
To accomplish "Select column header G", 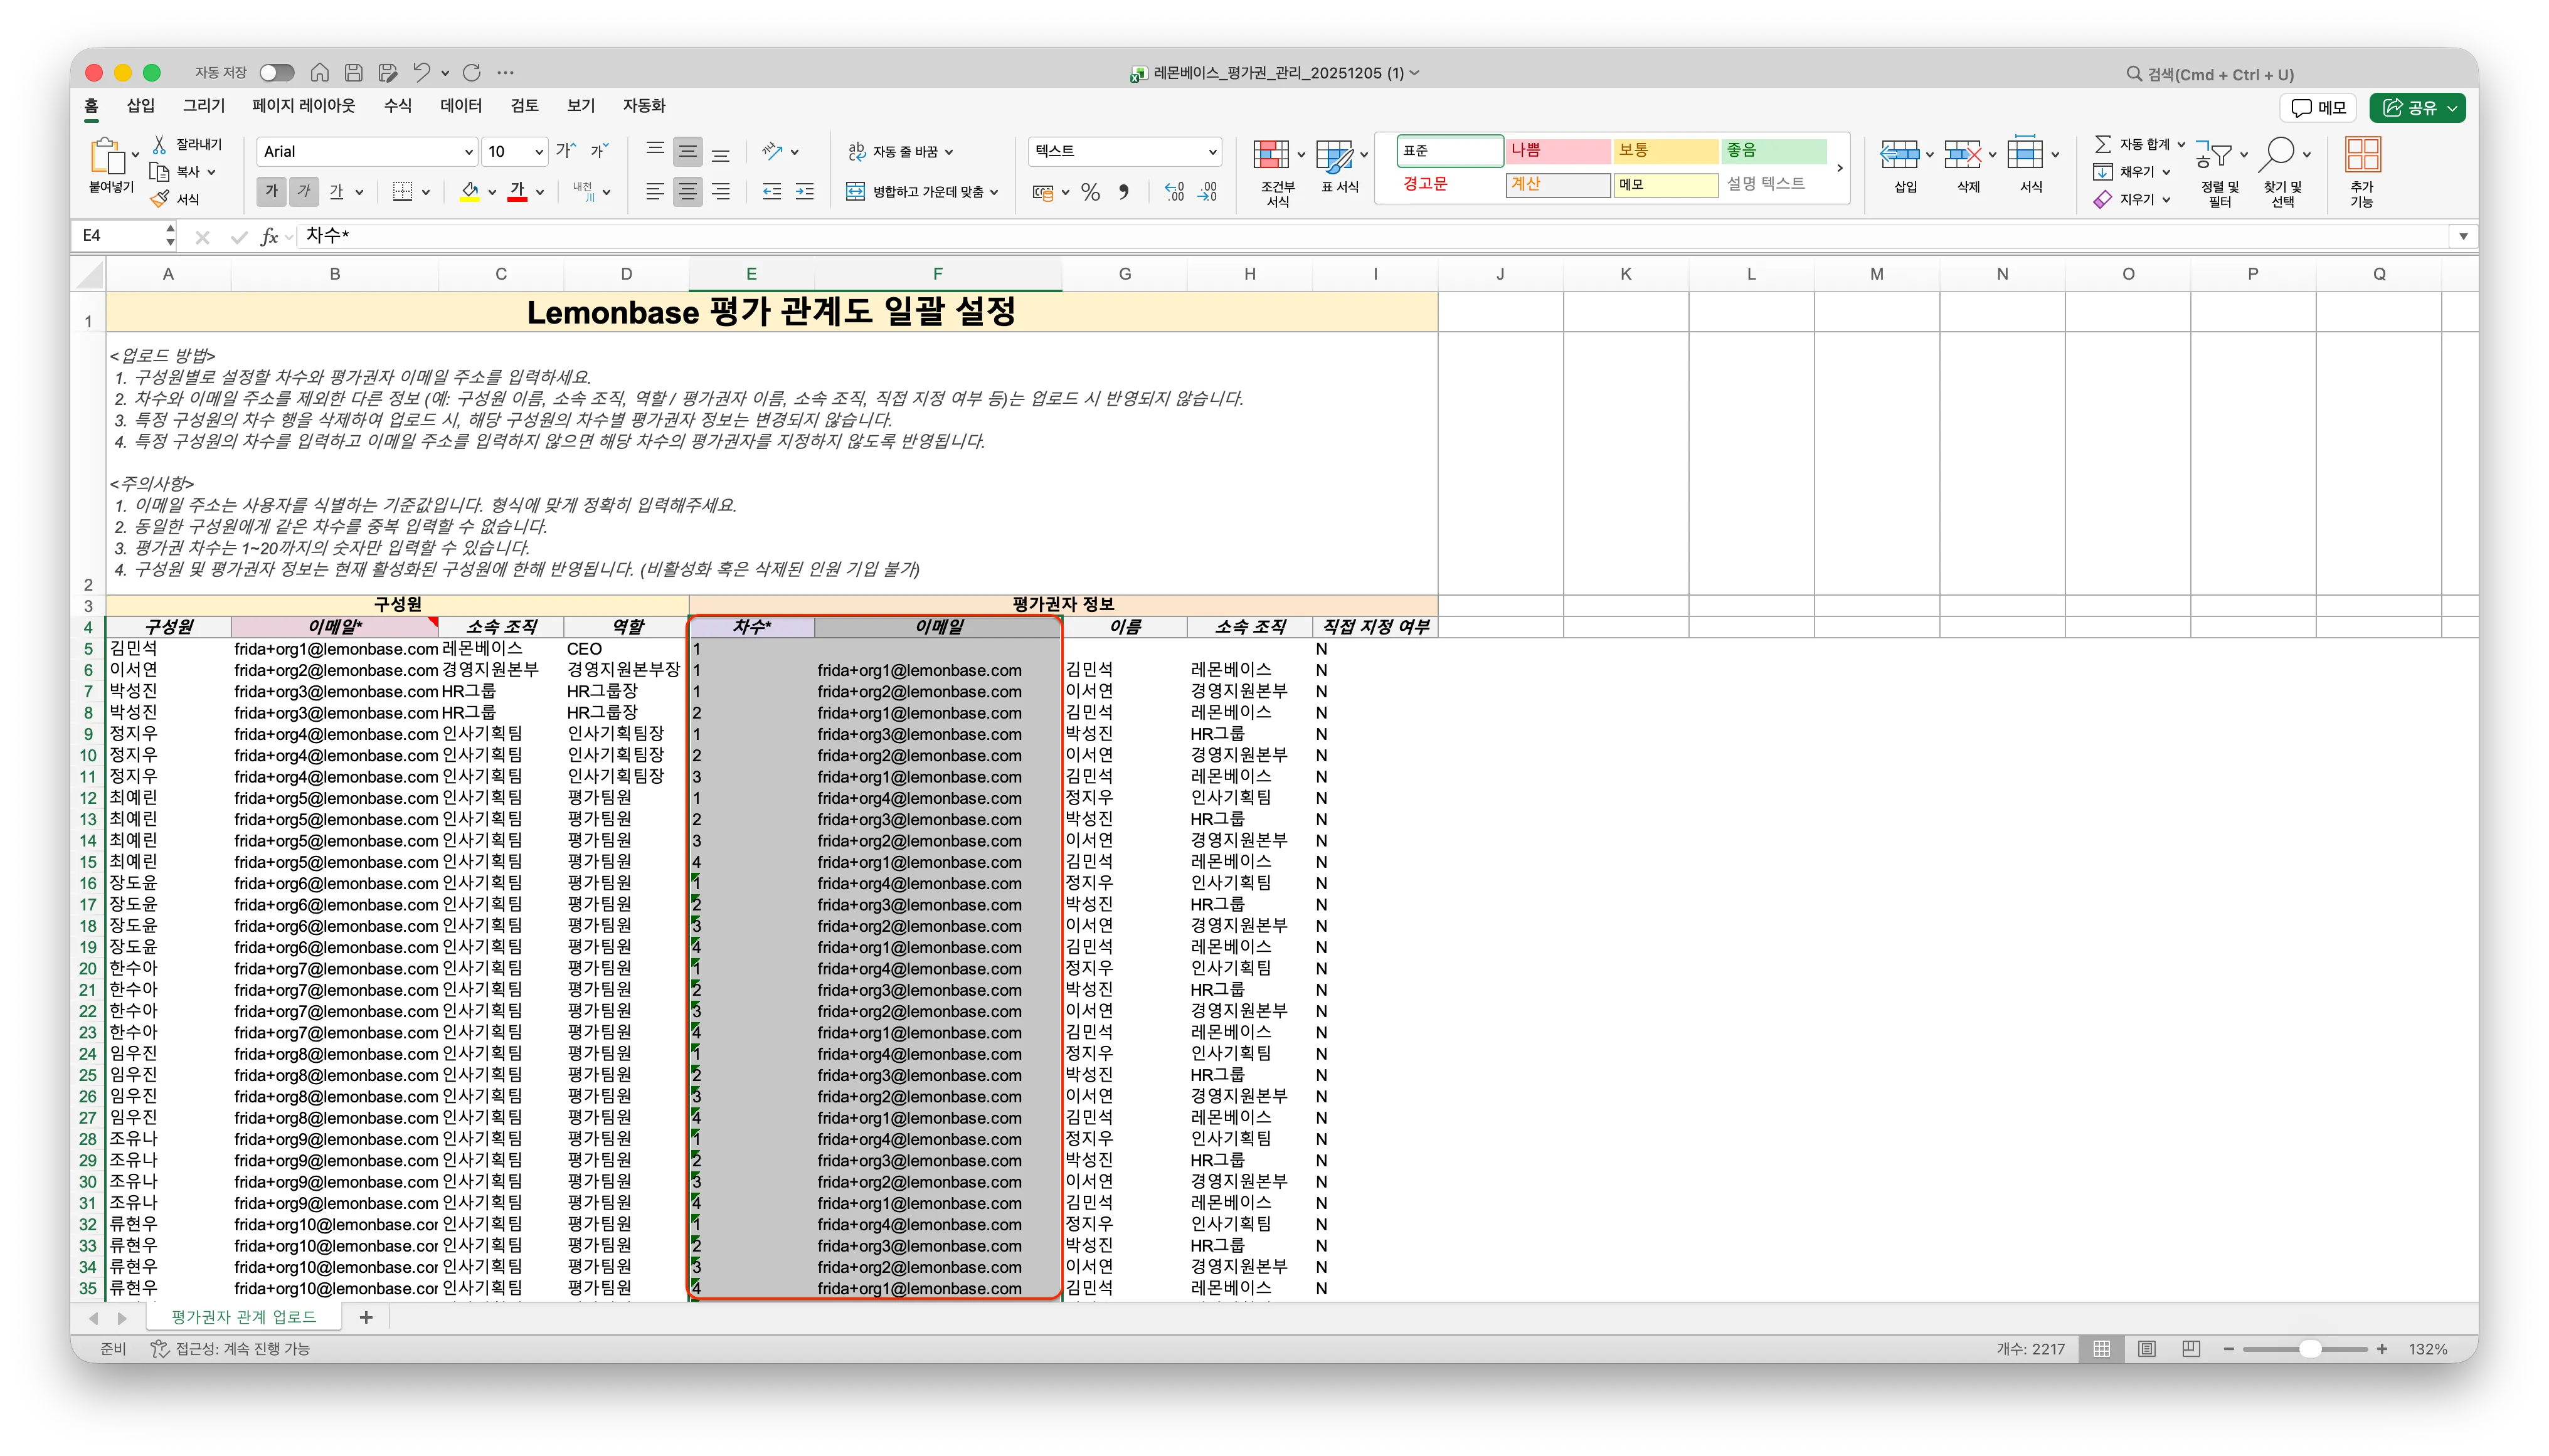I will [x=1124, y=274].
